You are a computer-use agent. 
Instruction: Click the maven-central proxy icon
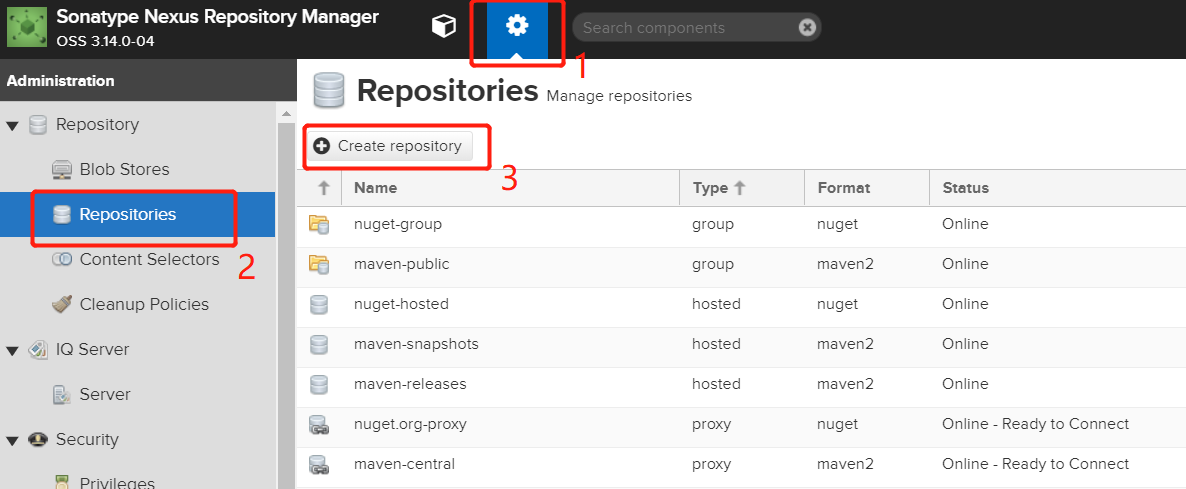[x=319, y=465]
